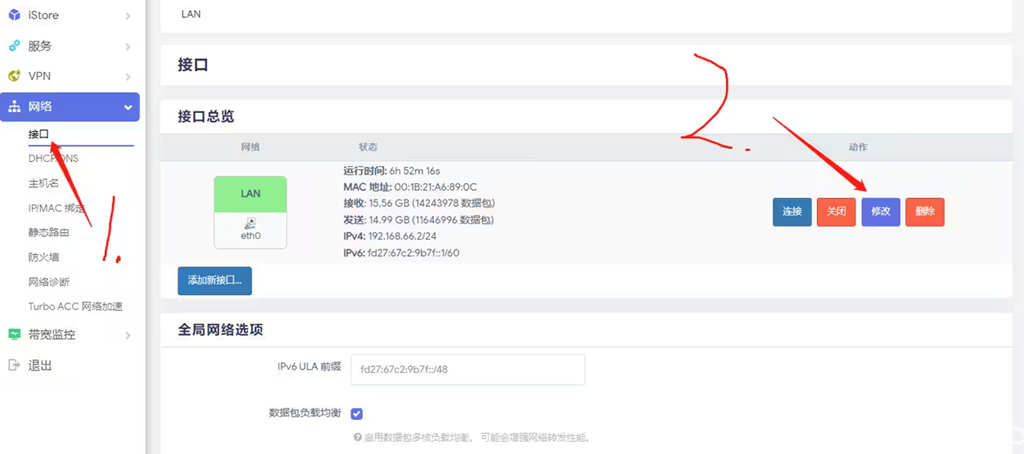1024x454 pixels.
Task: Click the VPN globe icon
Action: [14, 76]
